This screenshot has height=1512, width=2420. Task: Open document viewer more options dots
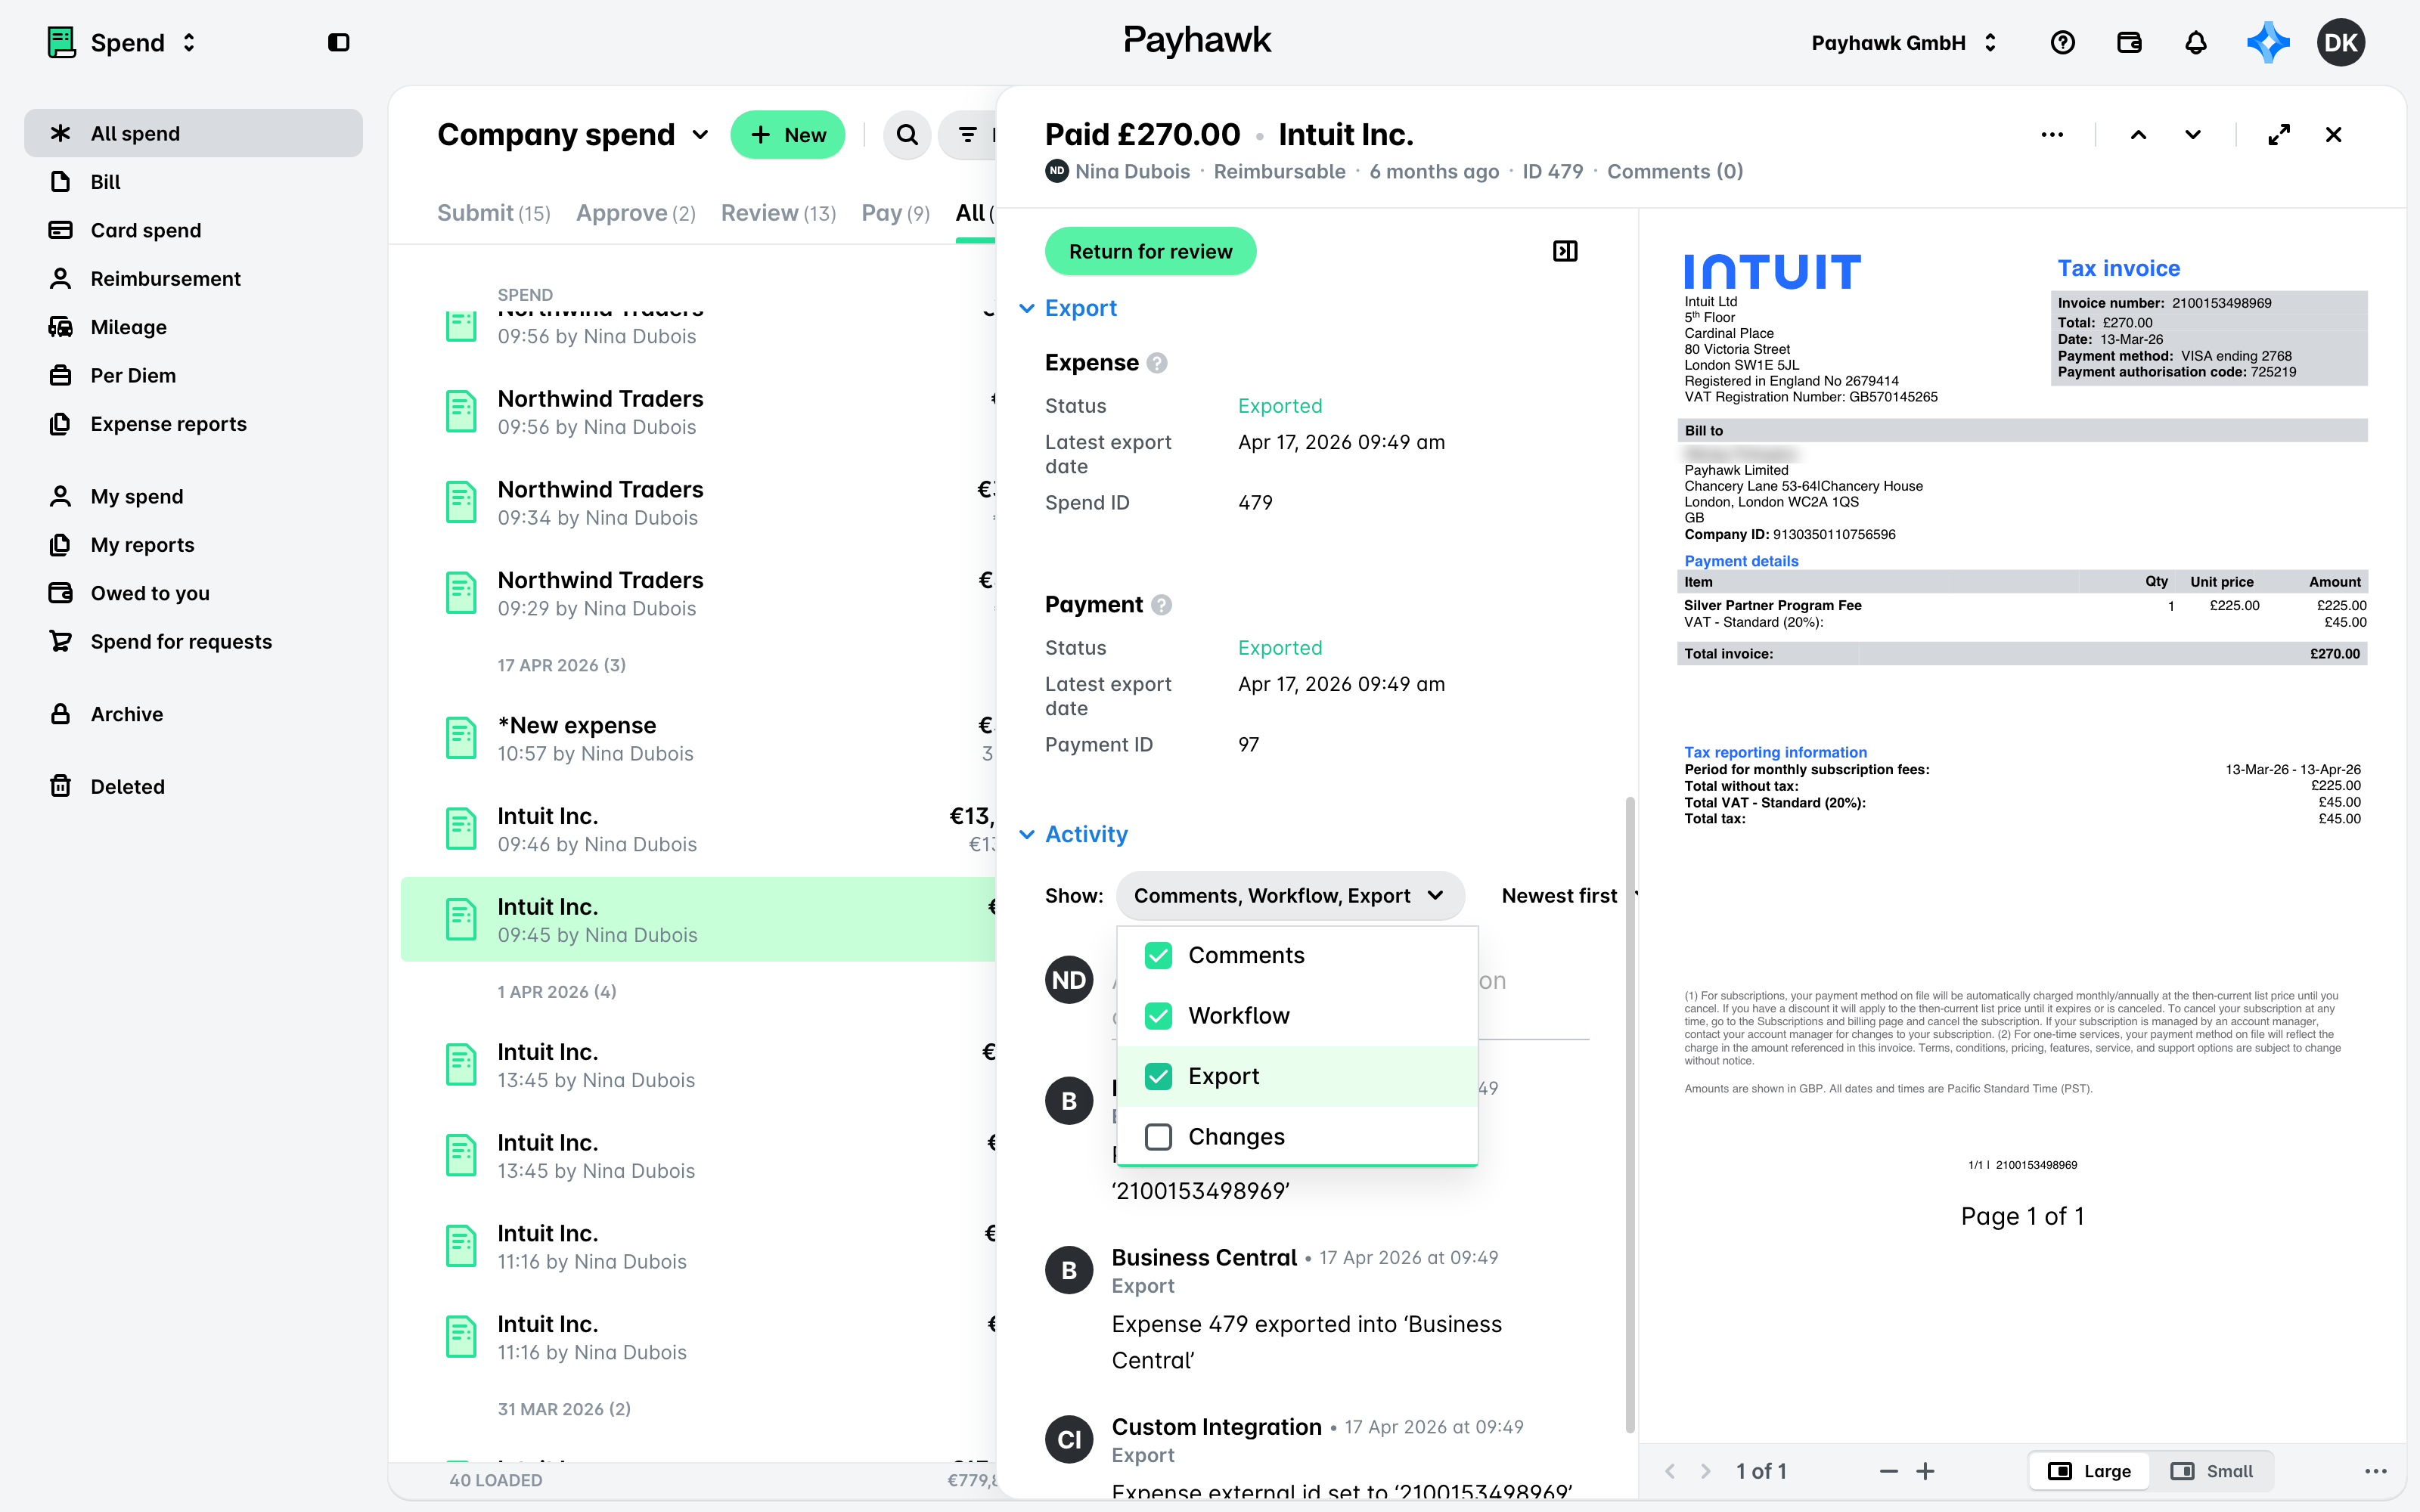2376,1471
